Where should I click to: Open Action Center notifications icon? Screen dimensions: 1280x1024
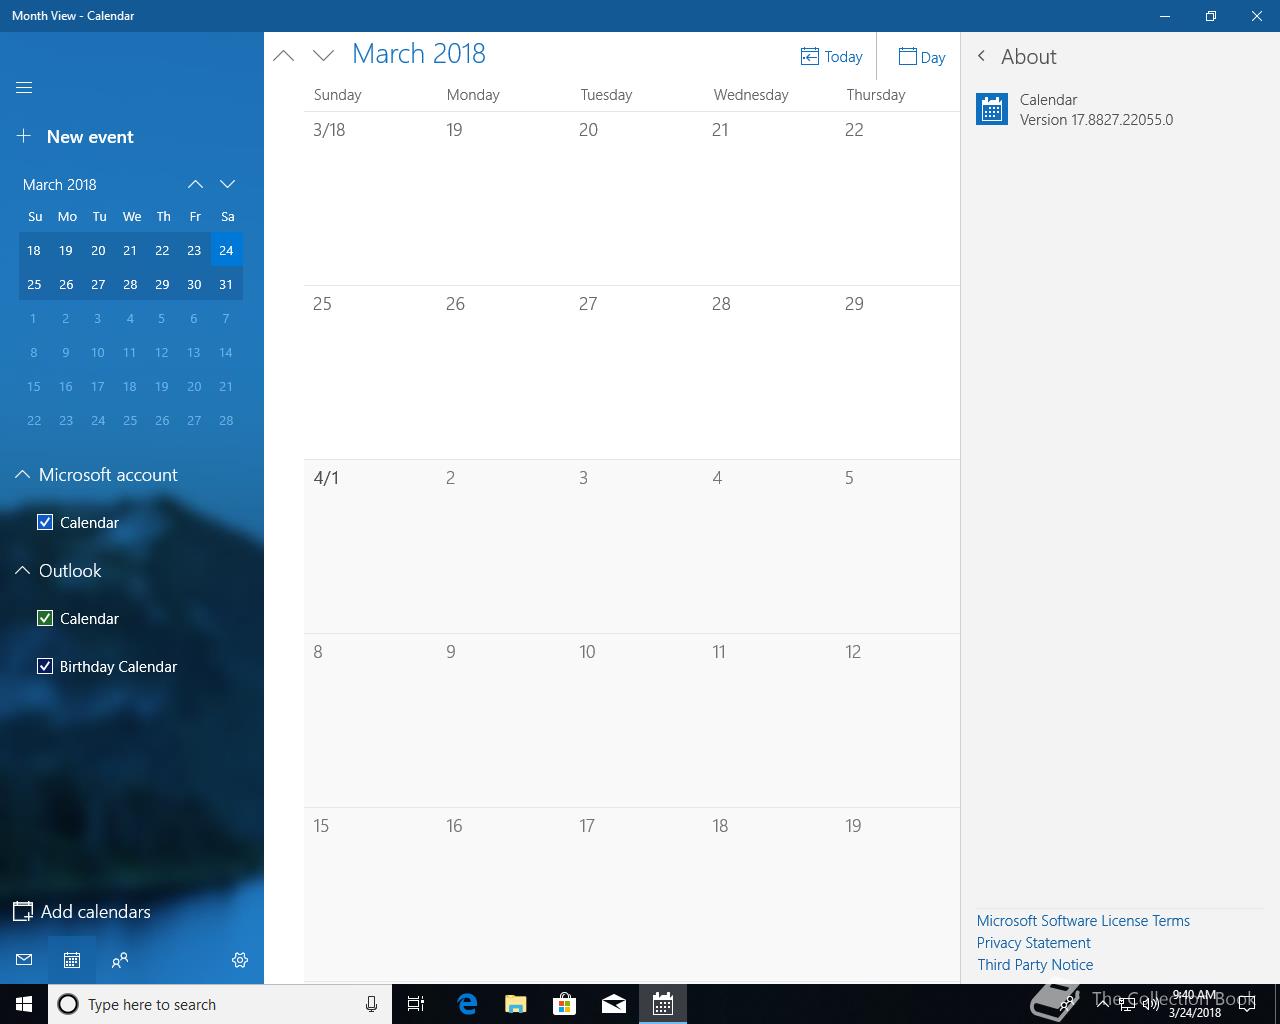tap(1247, 1004)
